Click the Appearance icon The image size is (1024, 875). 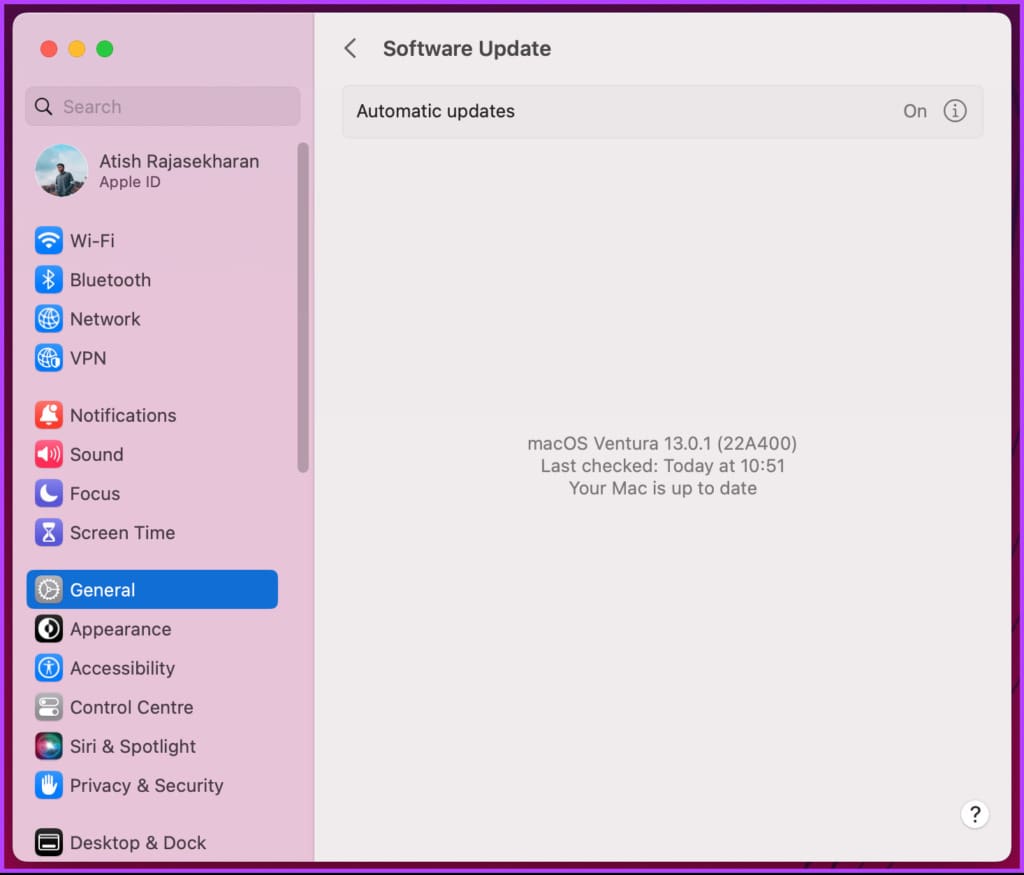(x=48, y=629)
